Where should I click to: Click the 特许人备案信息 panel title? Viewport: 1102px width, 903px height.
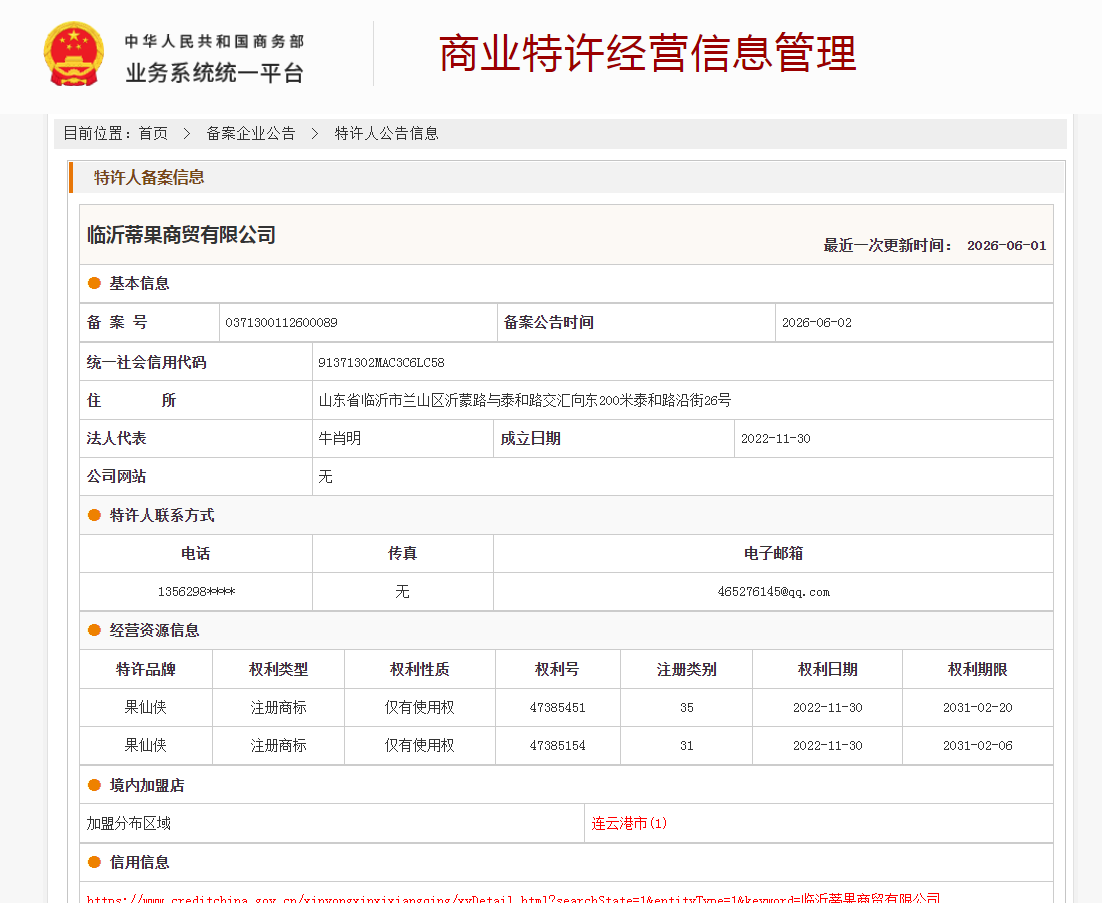[x=149, y=177]
